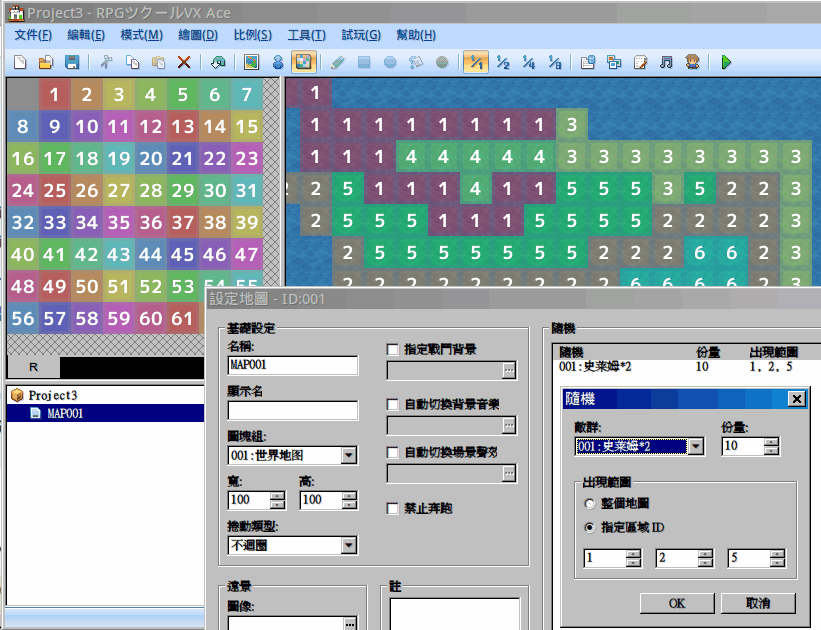Open the 試玩 menu
821x630 pixels.
coord(361,35)
